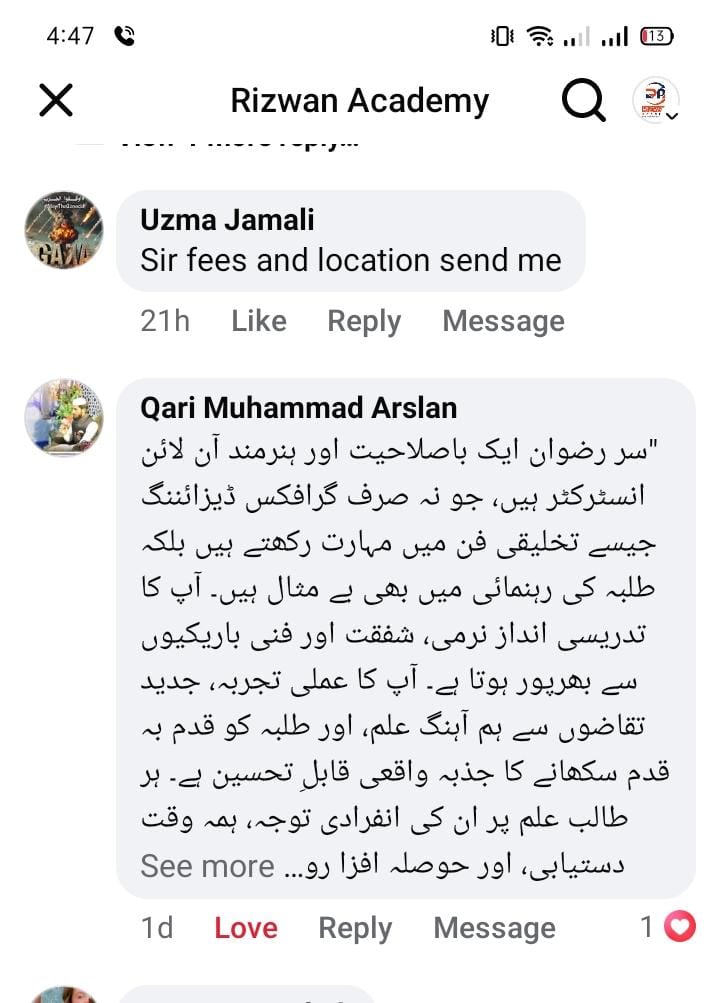The width and height of the screenshot is (720, 1003).
Task: Tap the Rizwan Academy page title
Action: pyautogui.click(x=359, y=101)
